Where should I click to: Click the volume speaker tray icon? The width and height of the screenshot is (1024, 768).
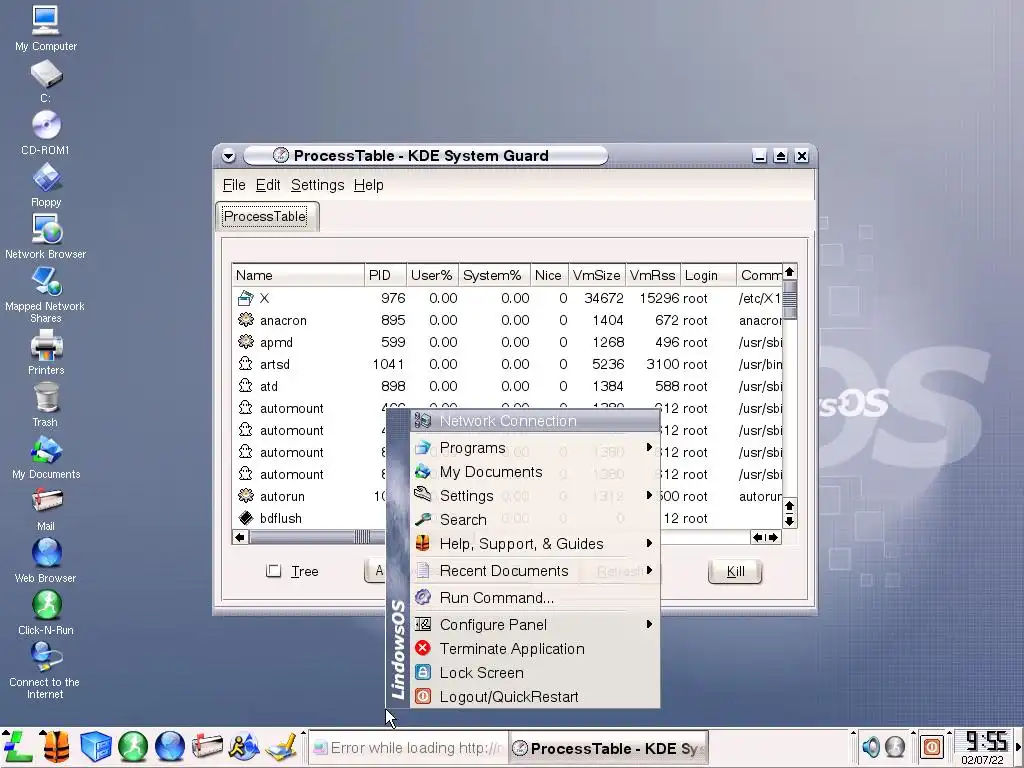point(871,746)
